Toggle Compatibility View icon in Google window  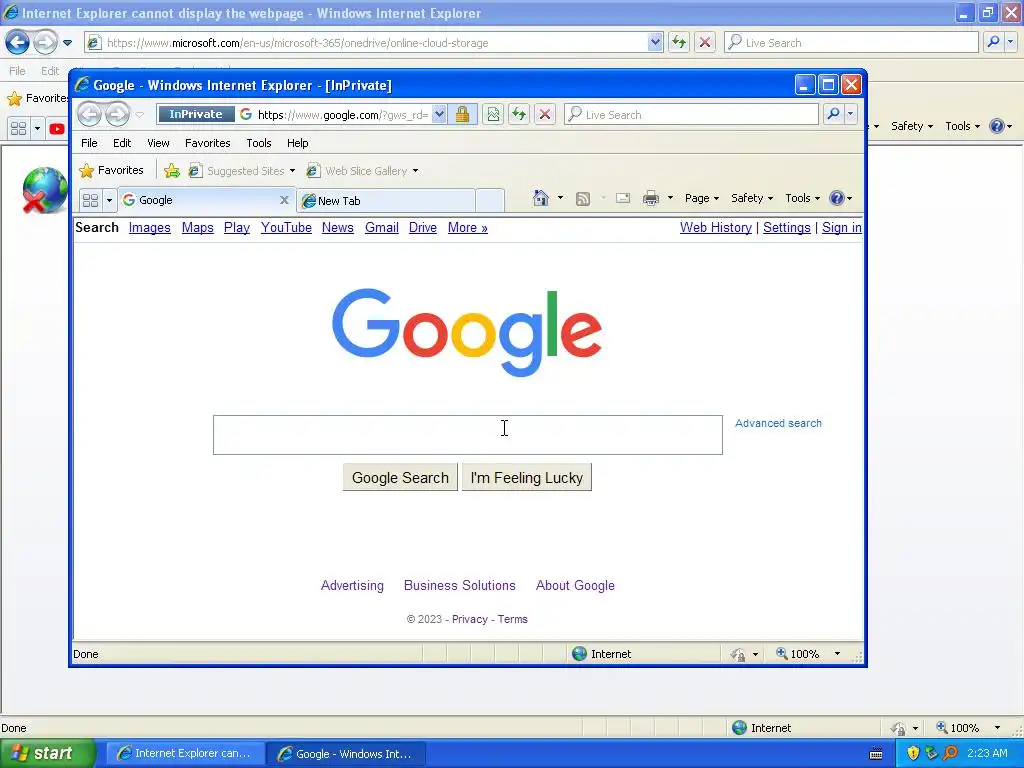(493, 114)
